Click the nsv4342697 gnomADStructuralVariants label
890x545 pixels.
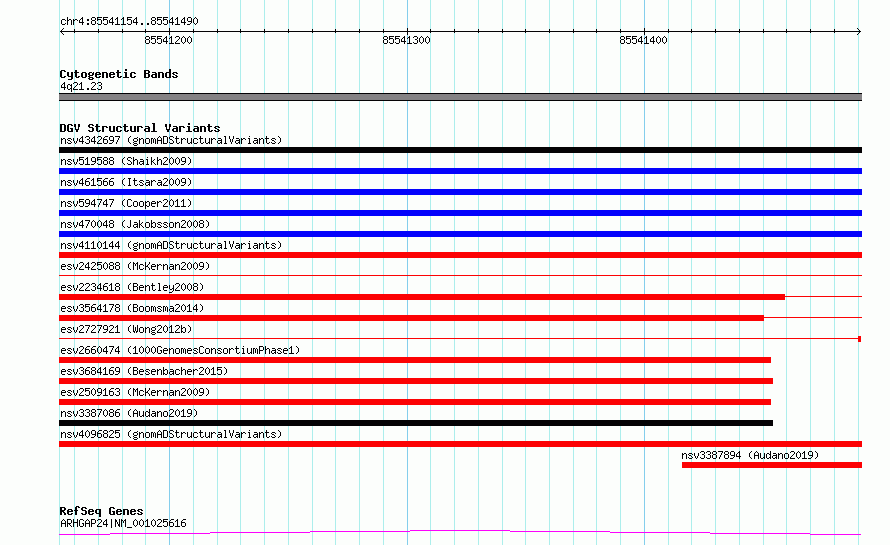point(171,140)
